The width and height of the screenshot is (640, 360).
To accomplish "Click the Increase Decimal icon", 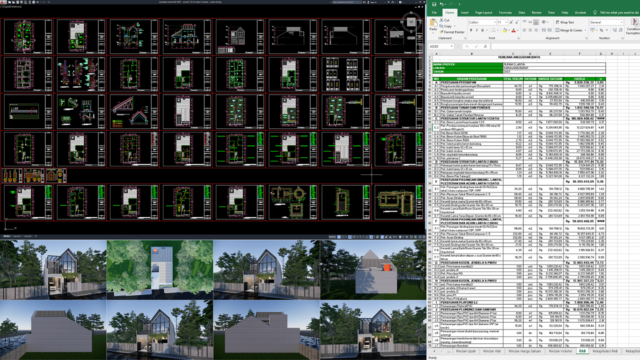I will click(615, 30).
